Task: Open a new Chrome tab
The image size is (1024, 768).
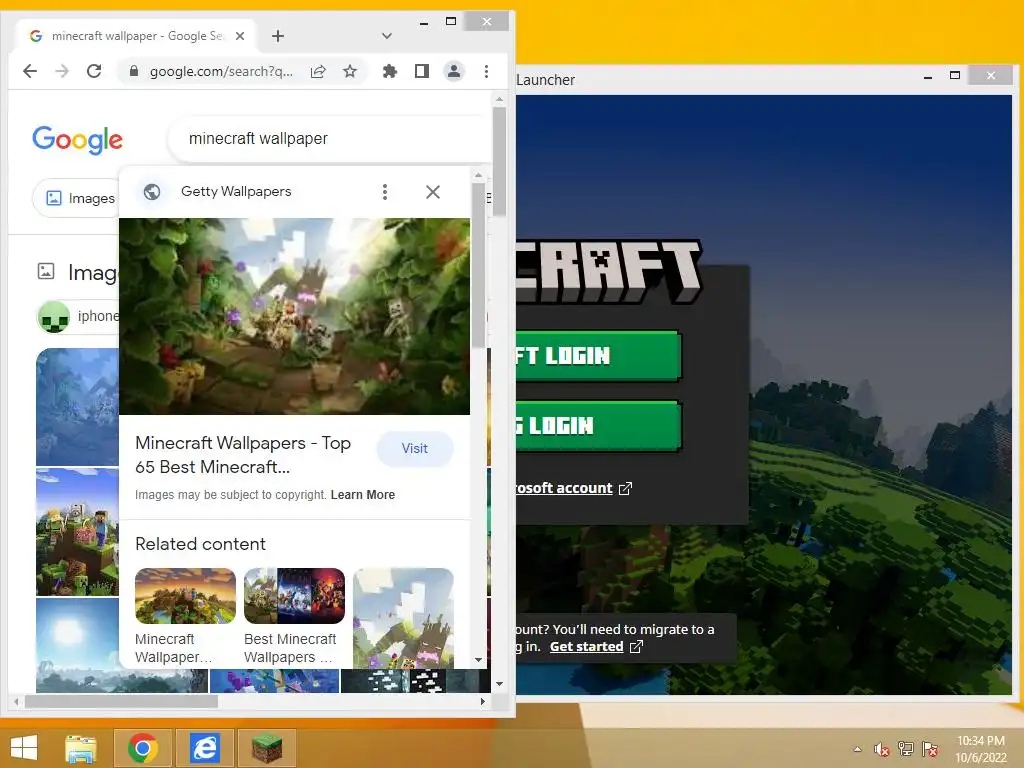Action: pyautogui.click(x=278, y=36)
